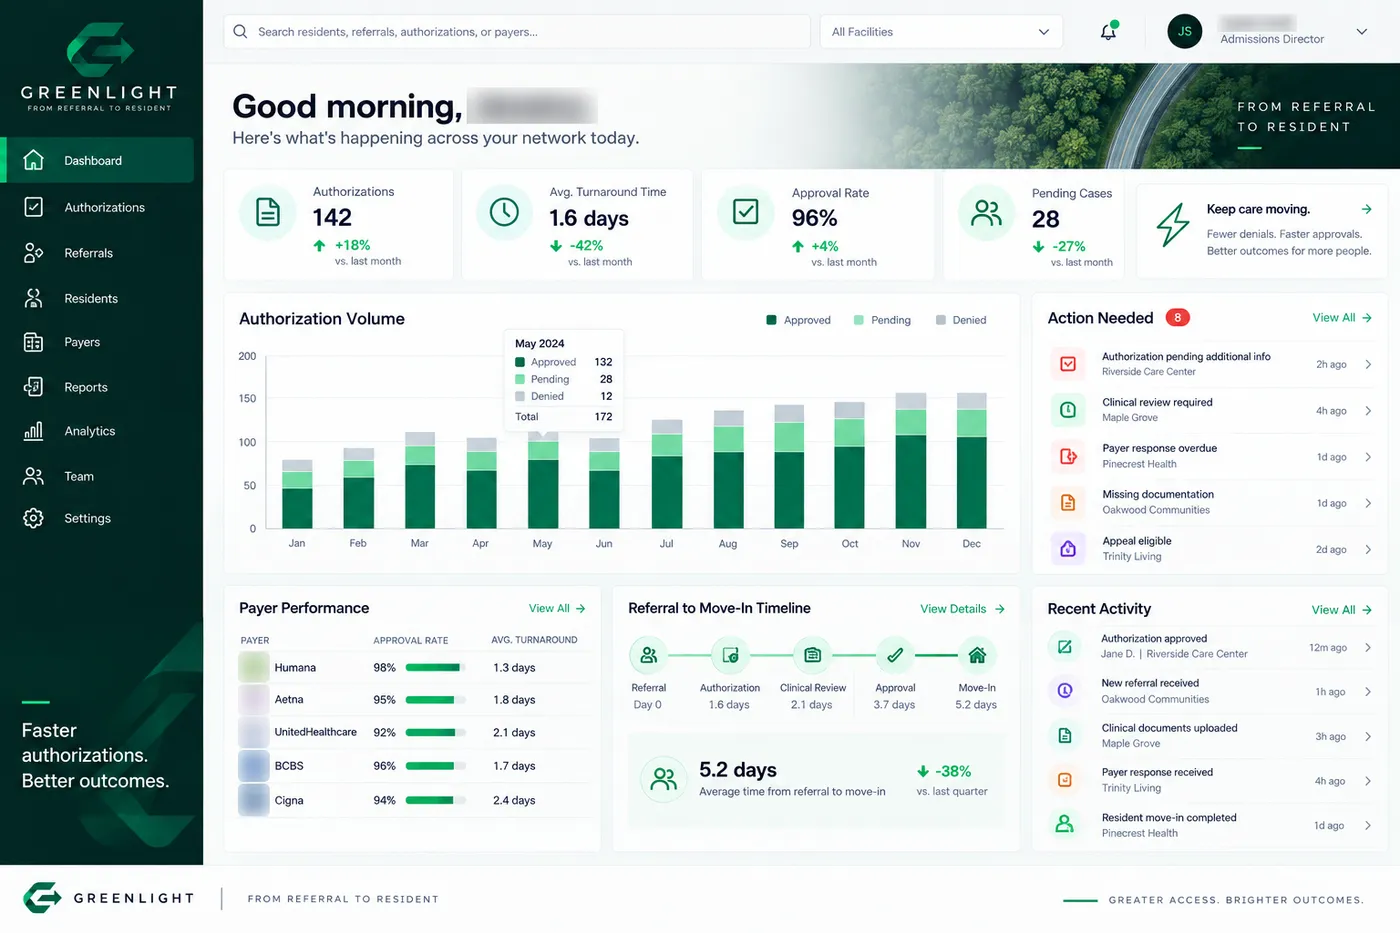The height and width of the screenshot is (933, 1400).
Task: Click View All in Action Needed
Action: click(1342, 318)
